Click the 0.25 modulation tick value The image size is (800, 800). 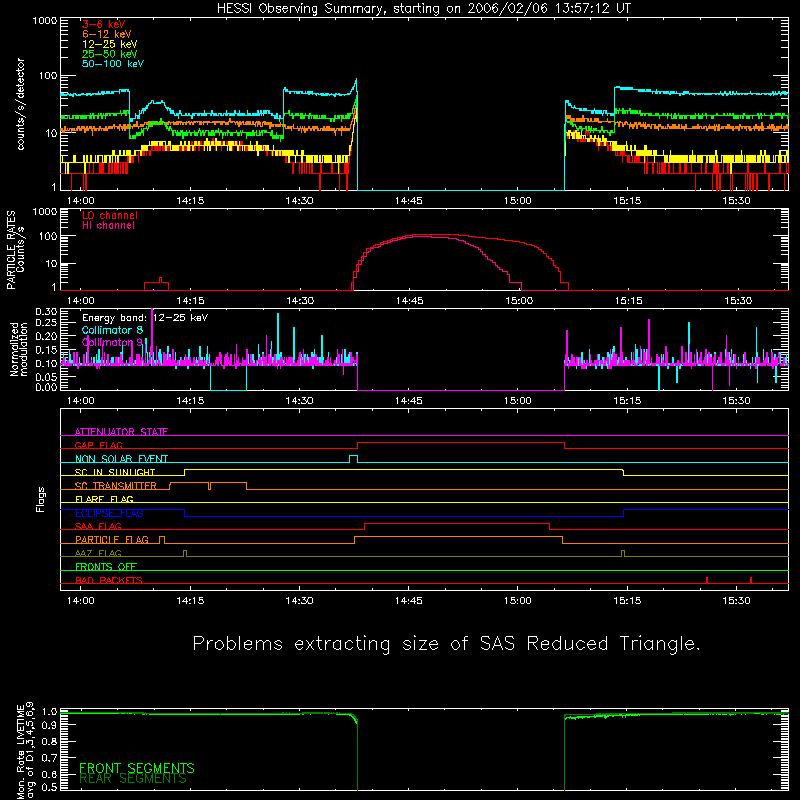click(46, 323)
